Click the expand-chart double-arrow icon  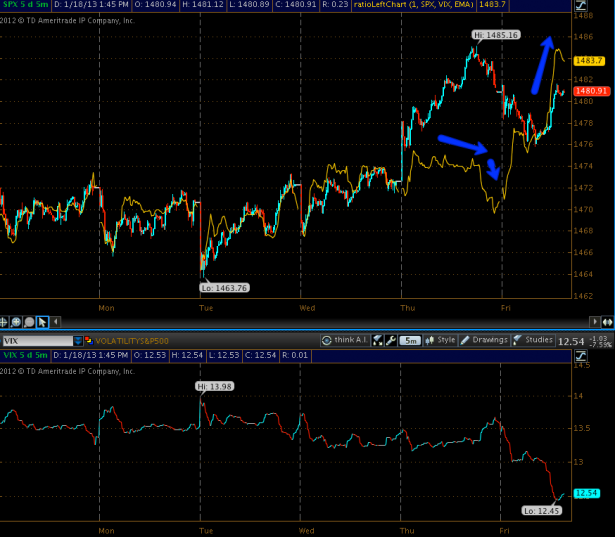(x=608, y=322)
